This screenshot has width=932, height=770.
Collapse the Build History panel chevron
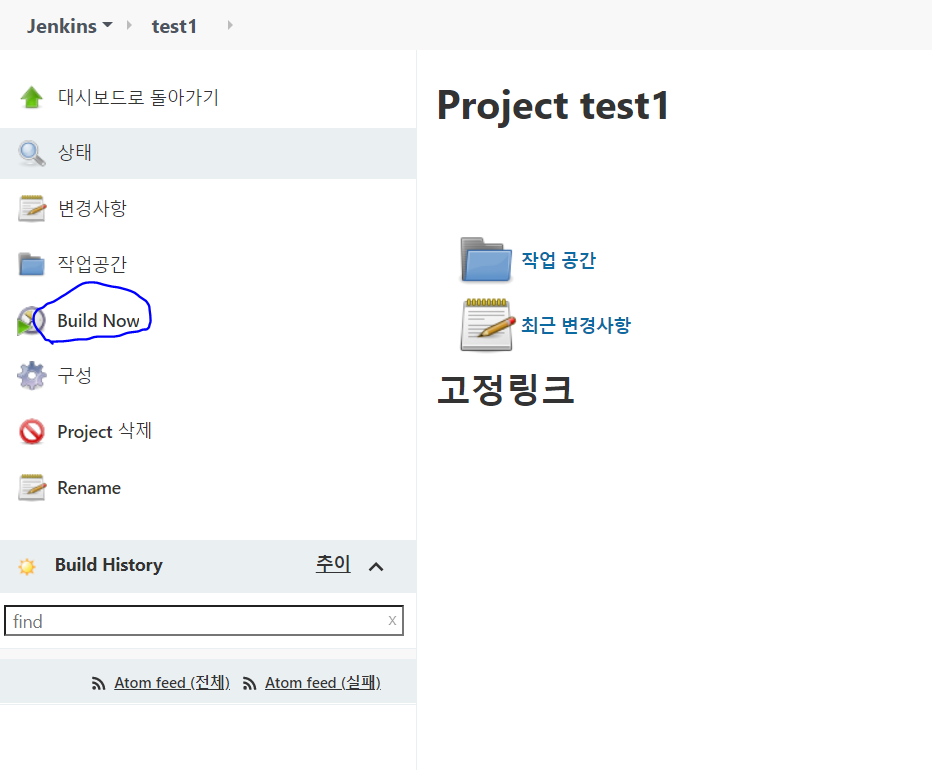(x=376, y=567)
